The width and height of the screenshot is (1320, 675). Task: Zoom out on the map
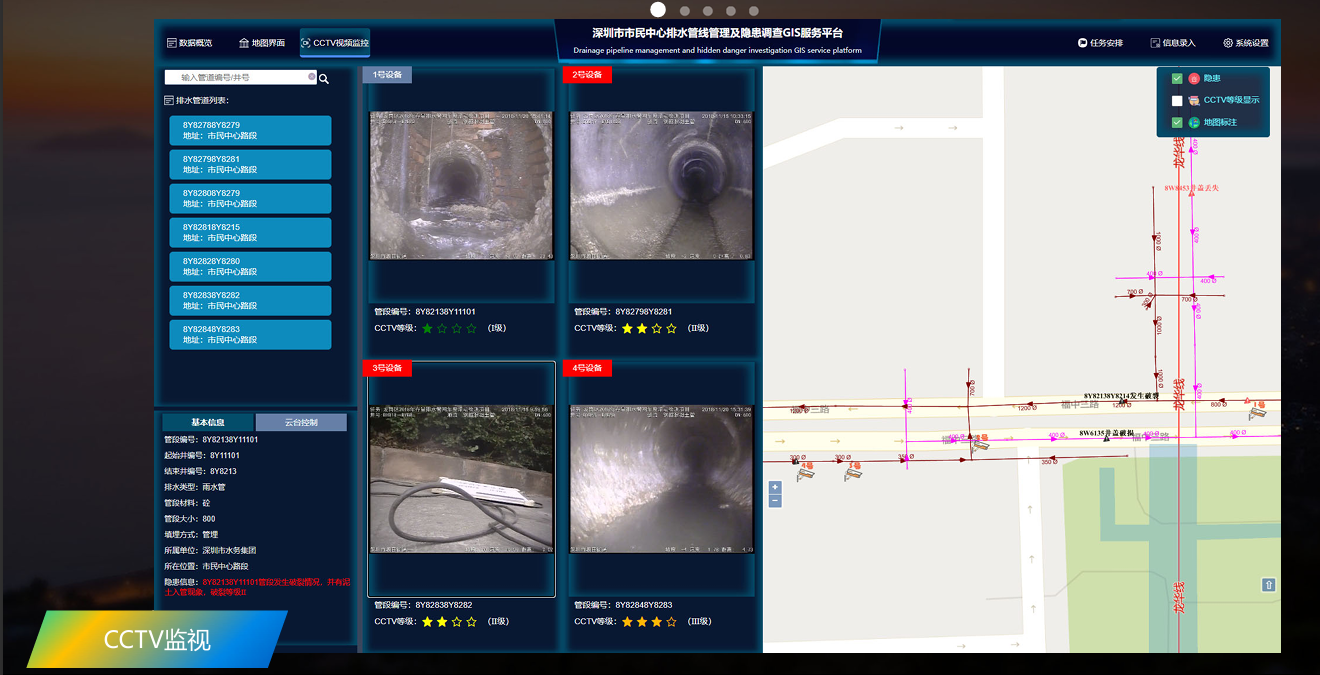774,501
